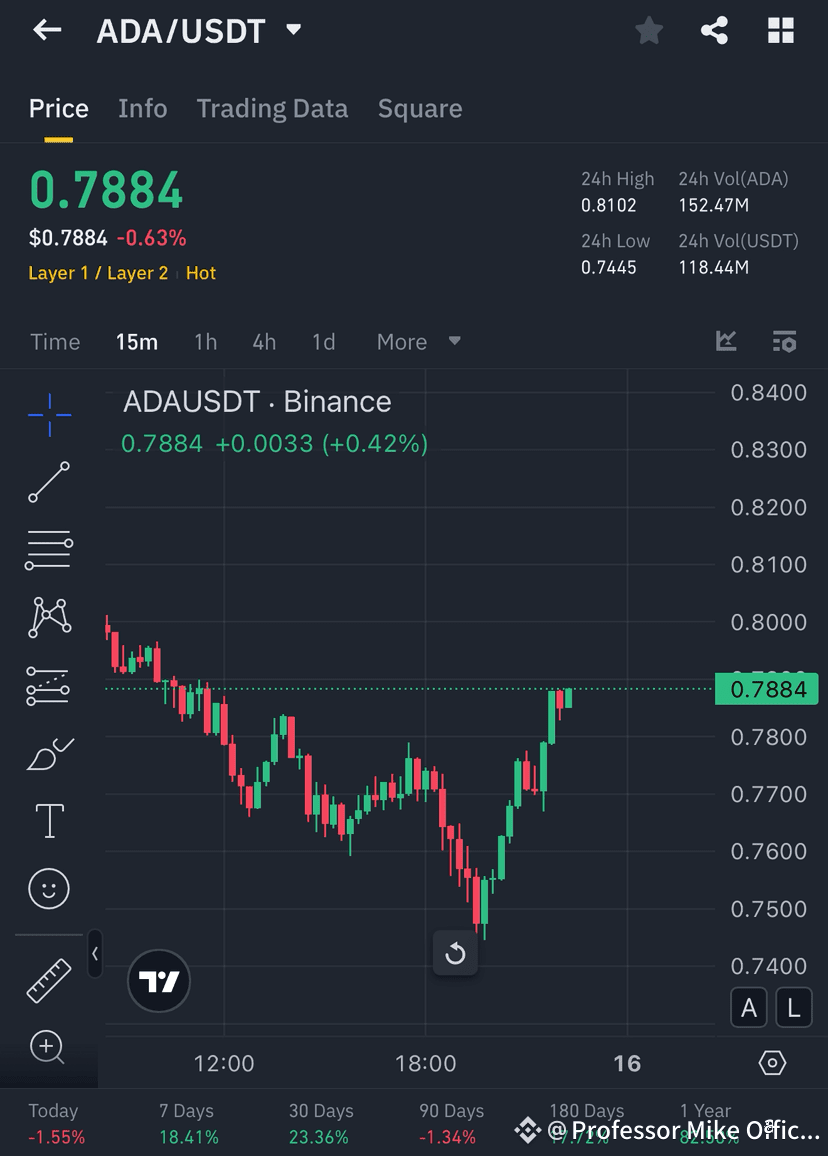Open the emoji sticker tool
Screen dimensions: 828x1156
[x=48, y=888]
